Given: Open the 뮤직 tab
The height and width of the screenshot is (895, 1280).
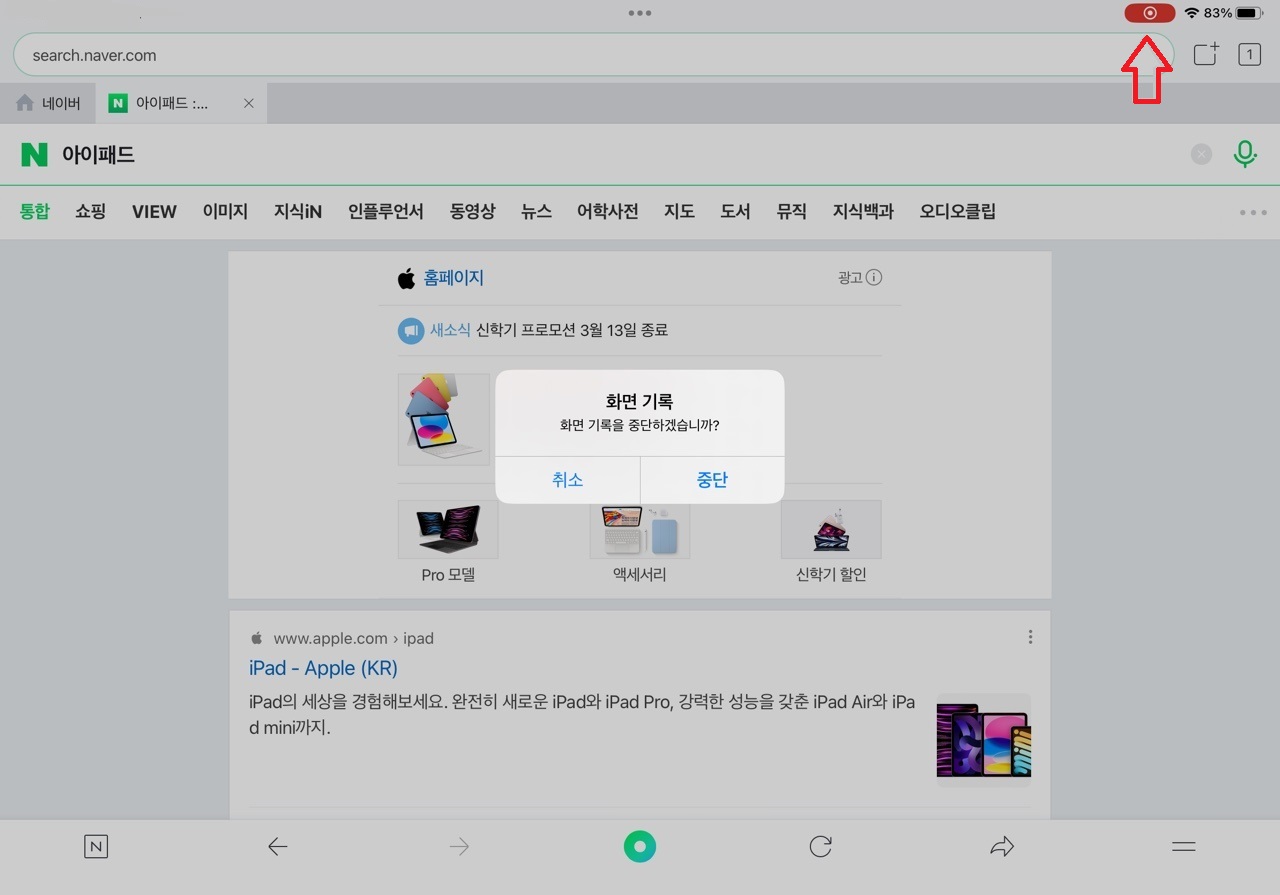Looking at the screenshot, I should tap(791, 211).
